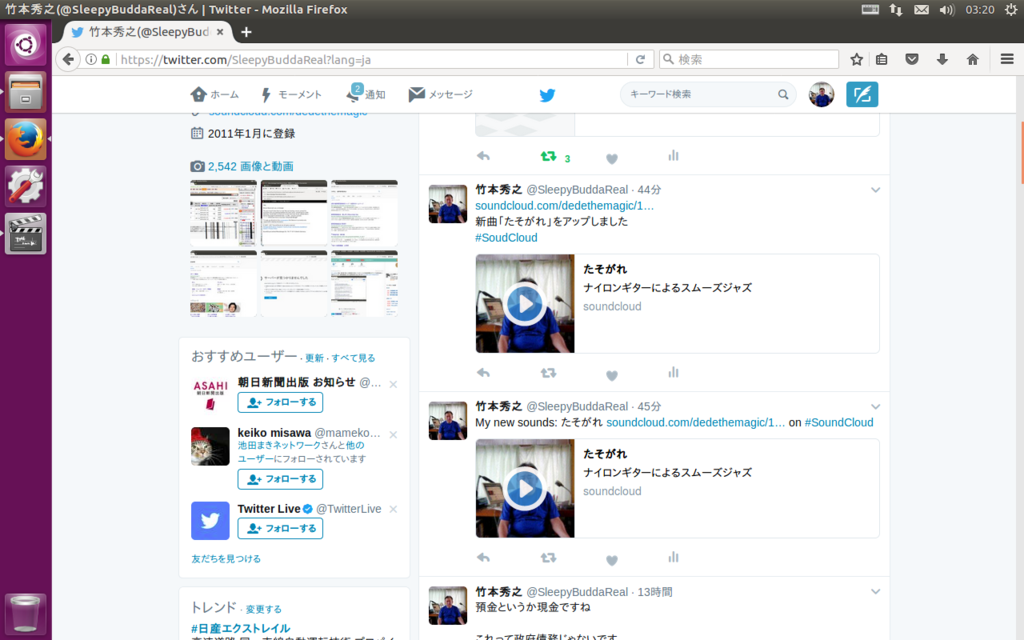
Task: Click 友だちを見つける link
Action: [226, 558]
